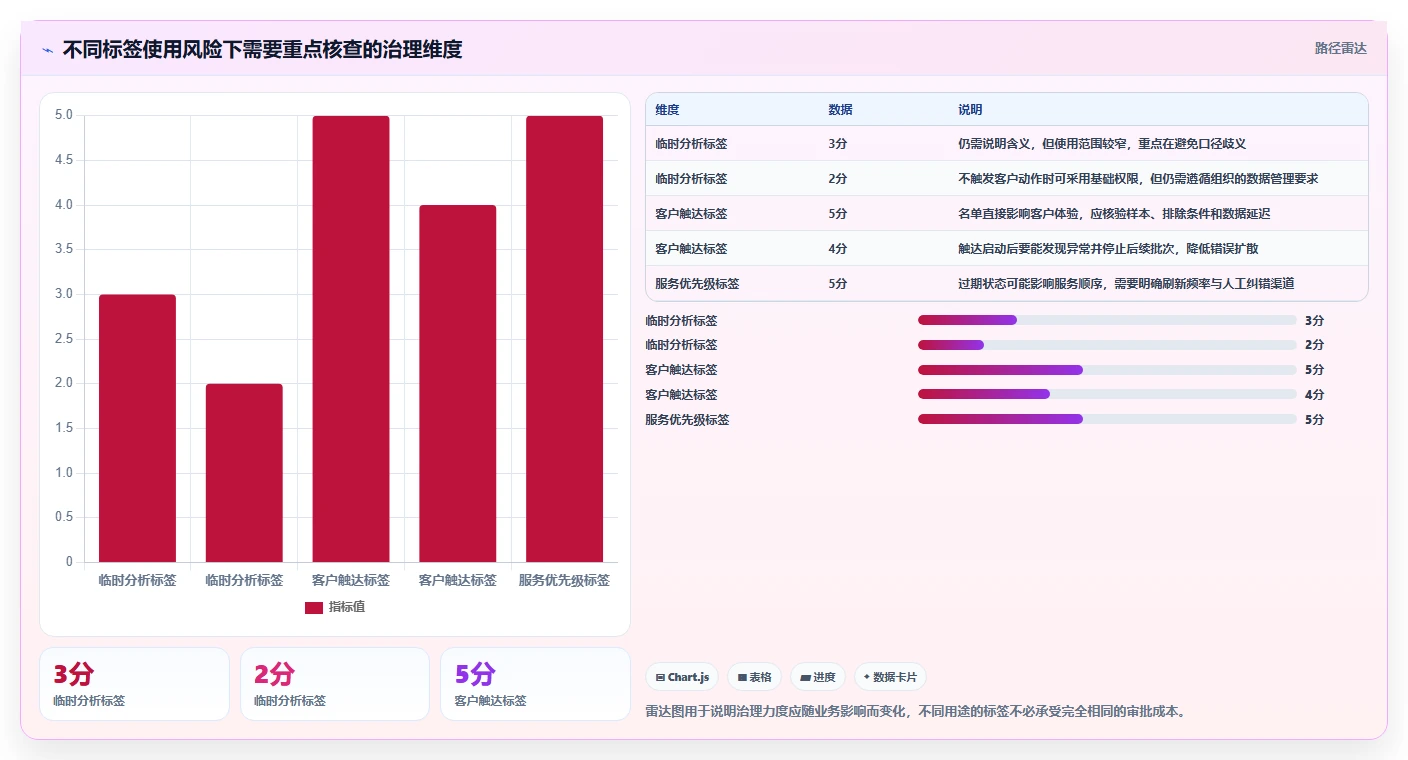Click the 4分 value beside the progress bar
1408x760 pixels.
(1314, 395)
